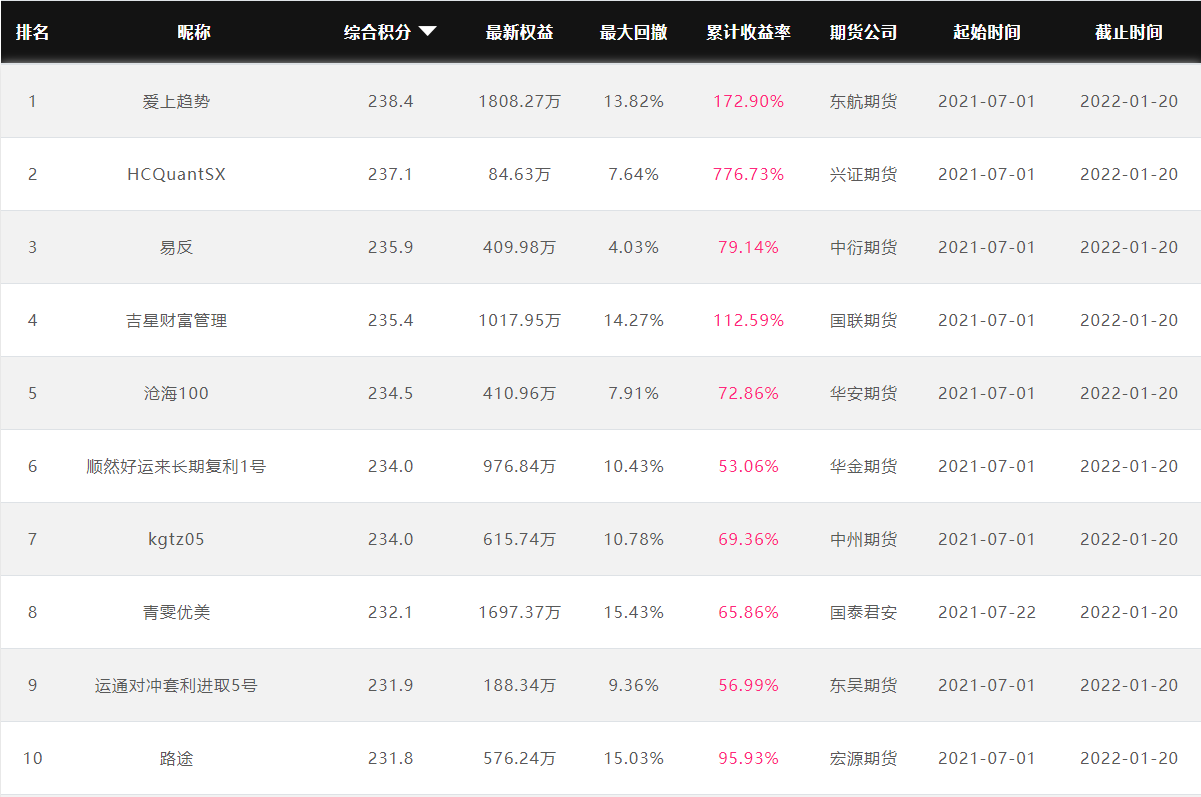Click 兴证期货 company cell

tap(863, 174)
